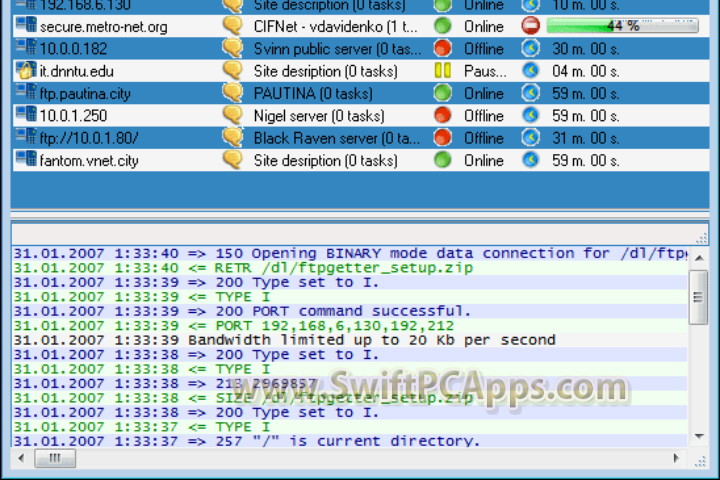Image resolution: width=720 pixels, height=480 pixels.
Task: Click the 150 Opening BINARY mode log line
Action: coord(350,253)
